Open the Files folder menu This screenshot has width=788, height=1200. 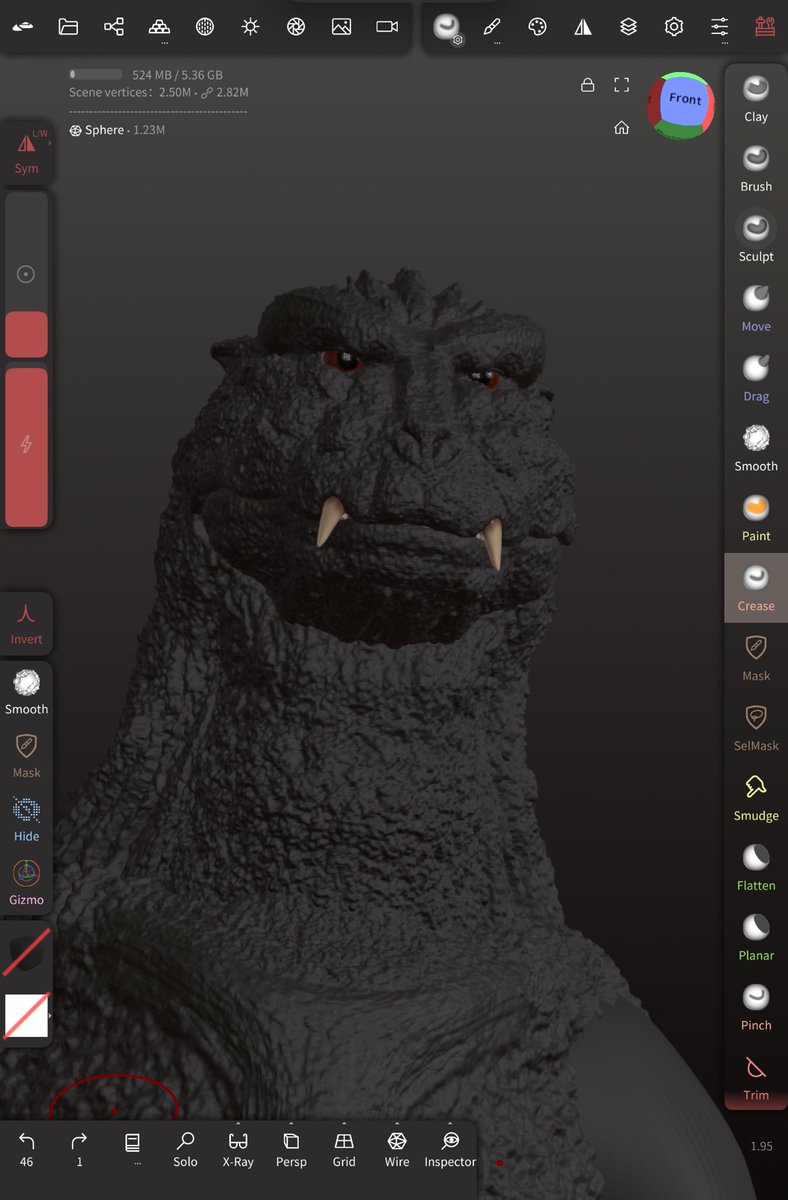coord(68,27)
